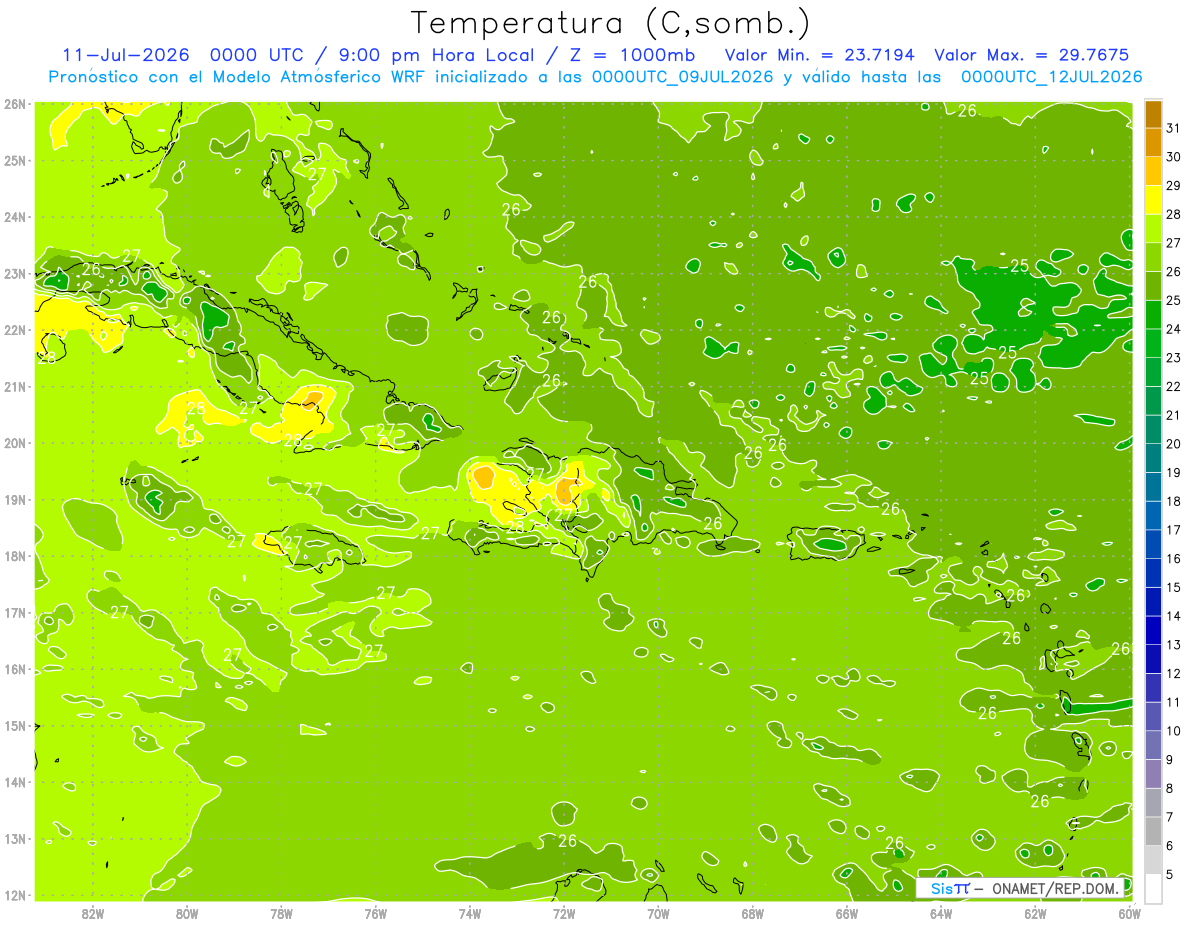The width and height of the screenshot is (1200, 927).
Task: Click the "24N" latitude axis label
Action: (15, 217)
